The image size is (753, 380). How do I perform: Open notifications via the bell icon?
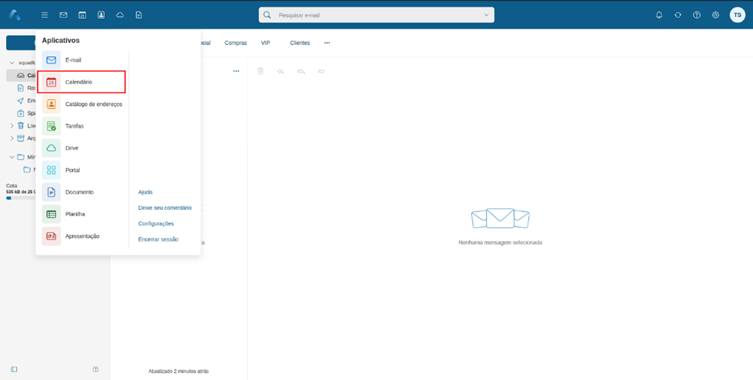click(x=659, y=15)
